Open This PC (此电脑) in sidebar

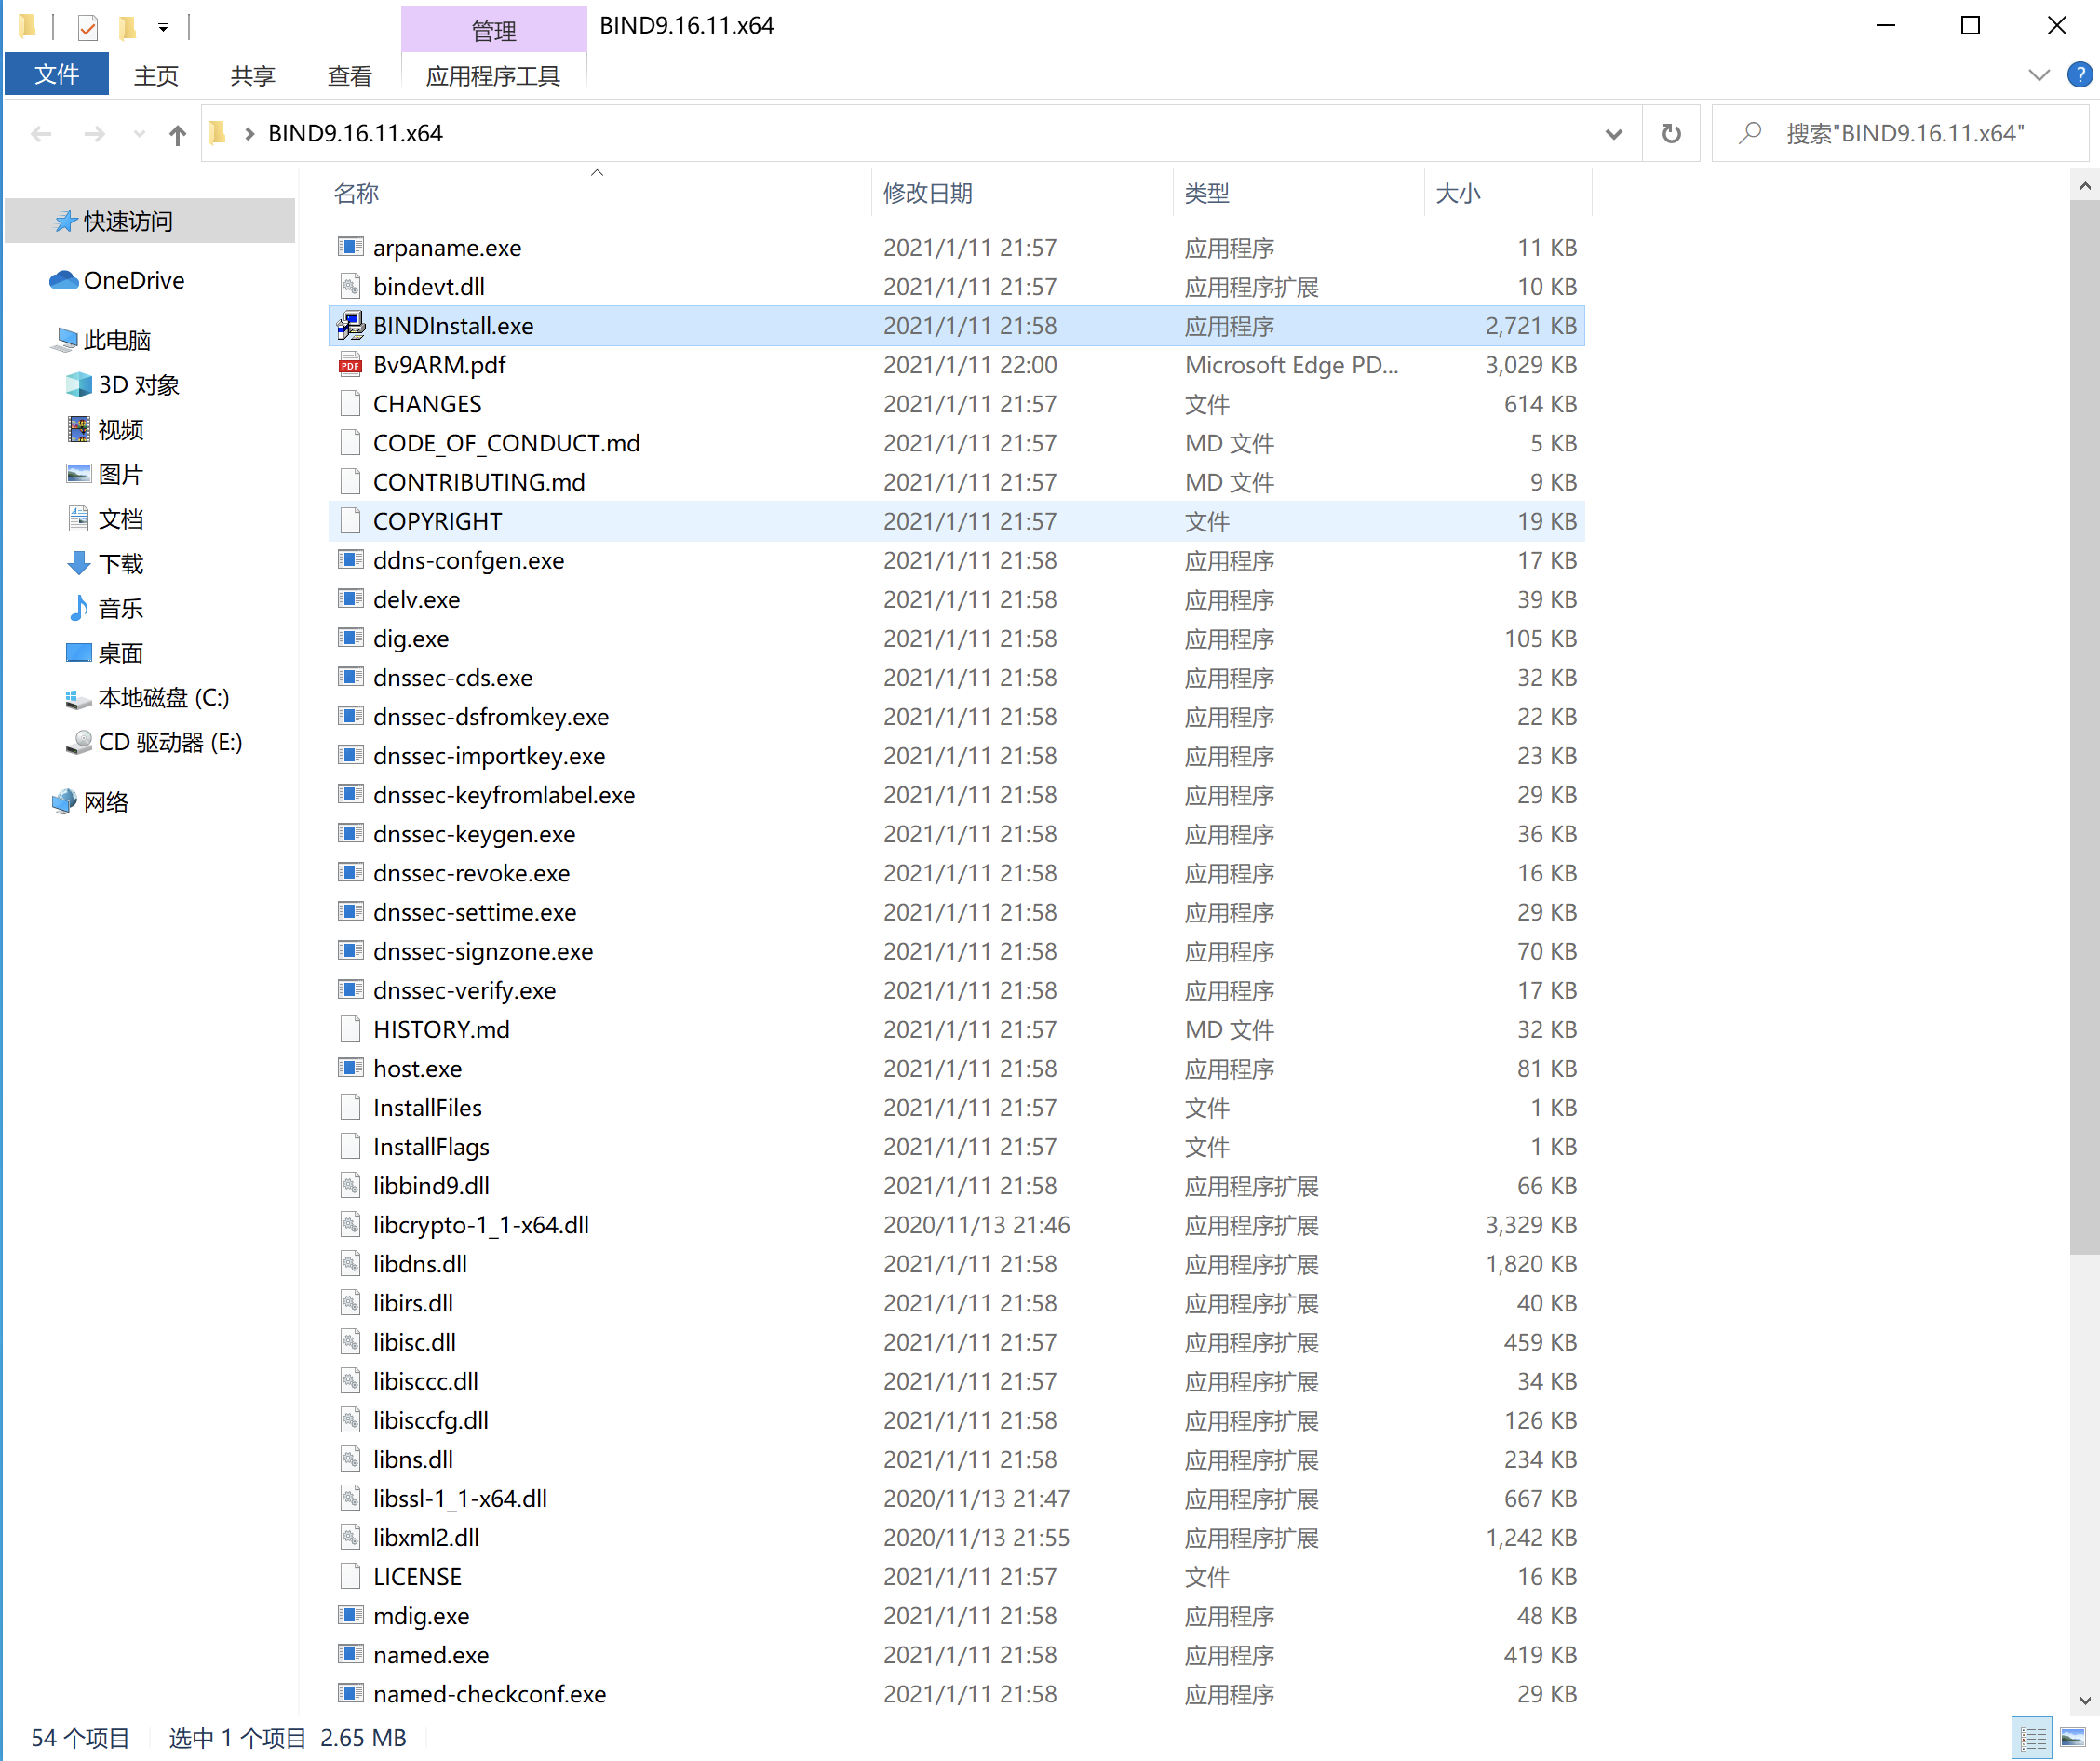101,340
